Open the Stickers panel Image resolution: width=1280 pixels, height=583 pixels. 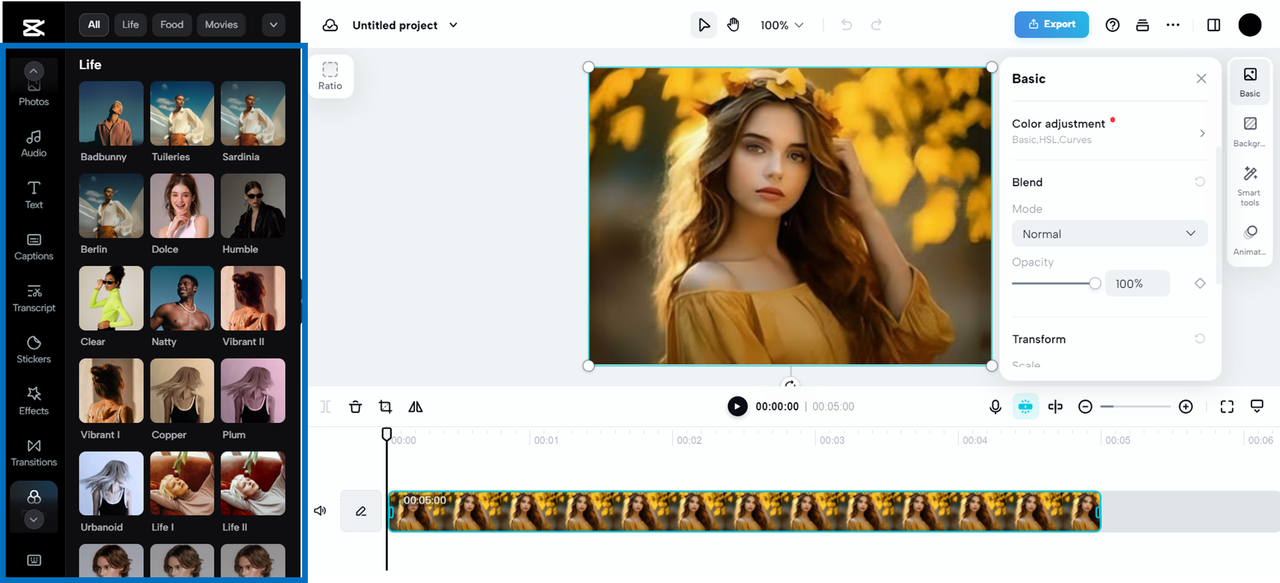click(34, 350)
